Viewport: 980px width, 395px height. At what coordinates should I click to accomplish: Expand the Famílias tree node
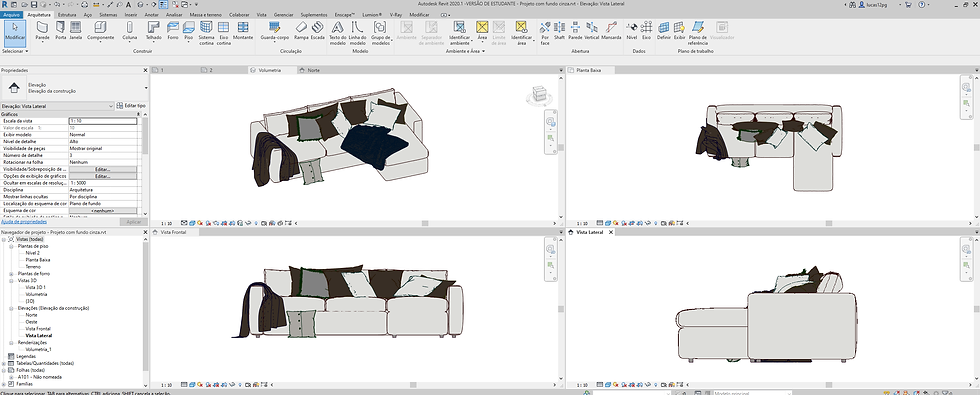(4, 384)
